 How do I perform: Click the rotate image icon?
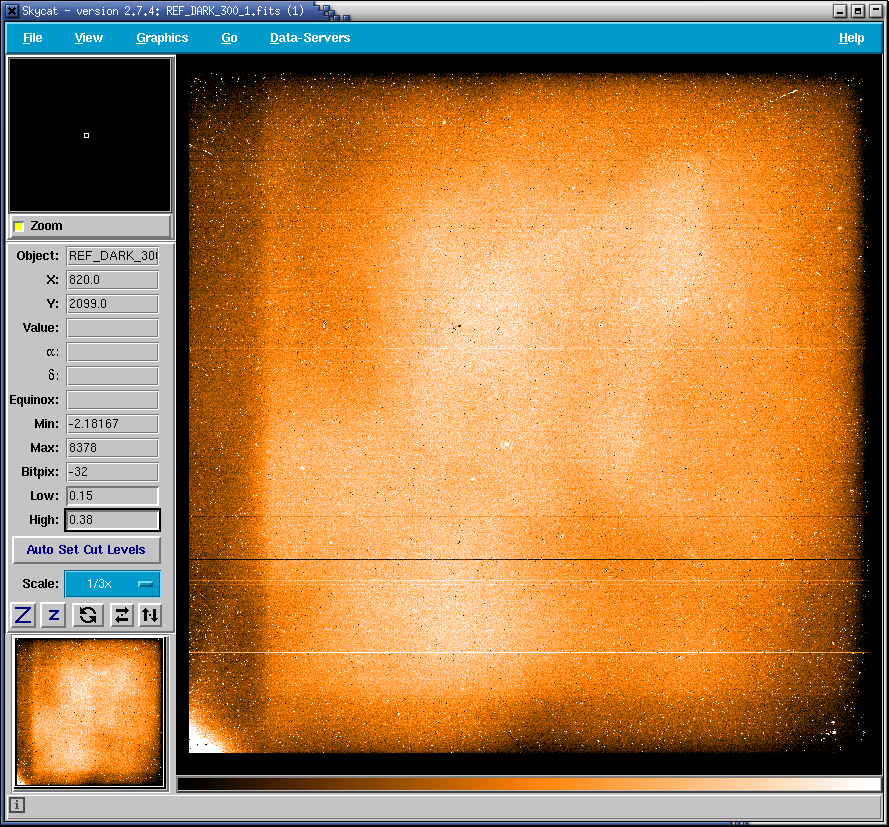[x=88, y=615]
